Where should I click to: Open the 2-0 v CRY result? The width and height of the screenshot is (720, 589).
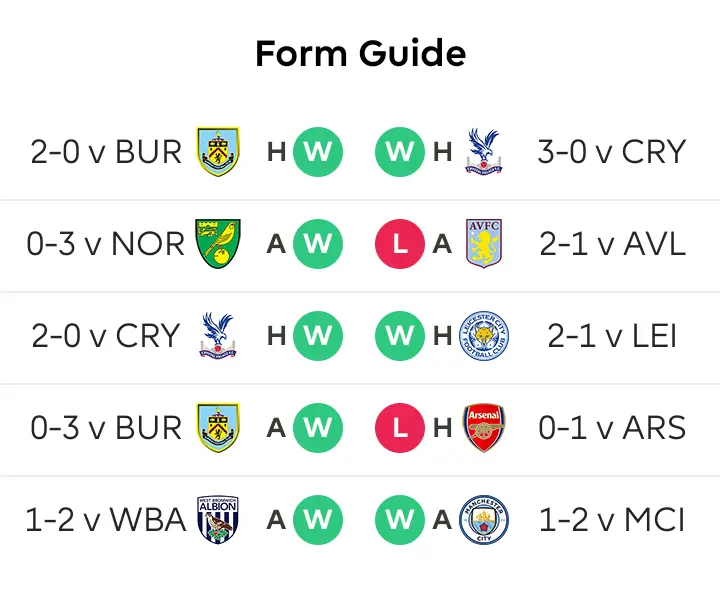coord(106,336)
